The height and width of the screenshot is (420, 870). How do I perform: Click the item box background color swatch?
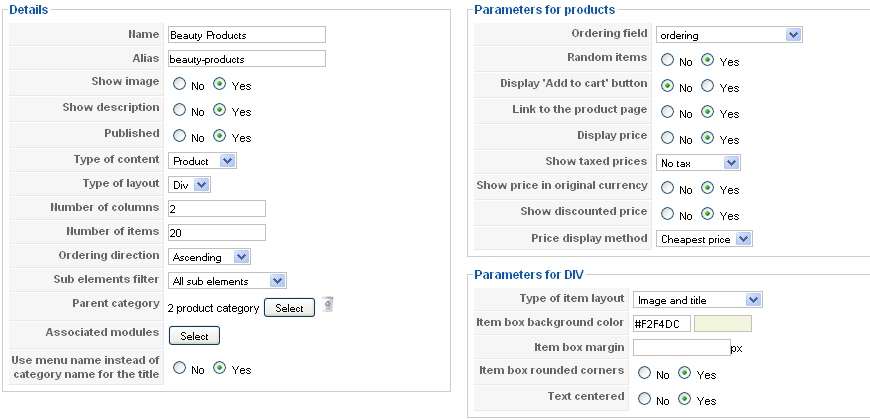tap(723, 323)
